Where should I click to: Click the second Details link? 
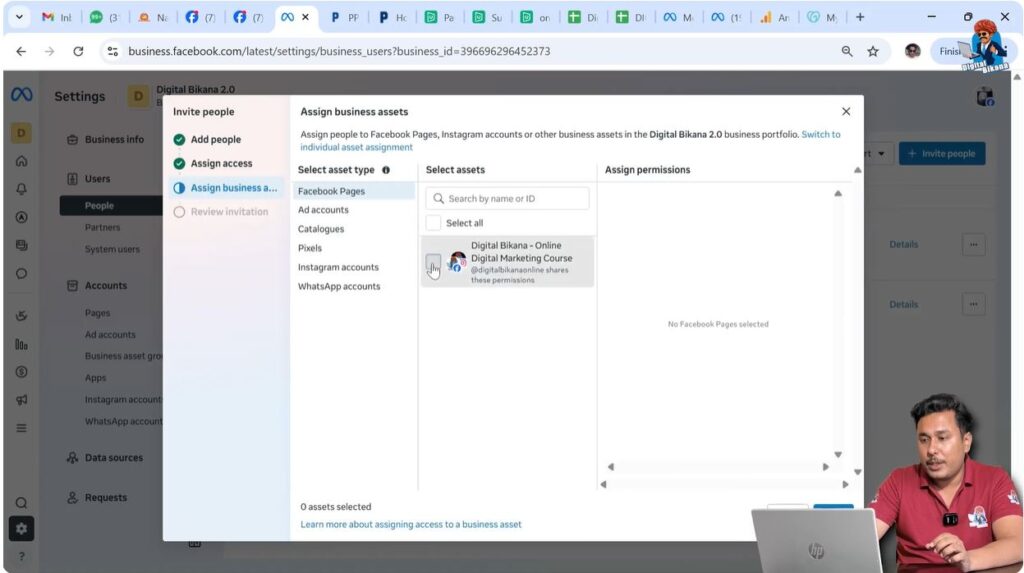904,304
